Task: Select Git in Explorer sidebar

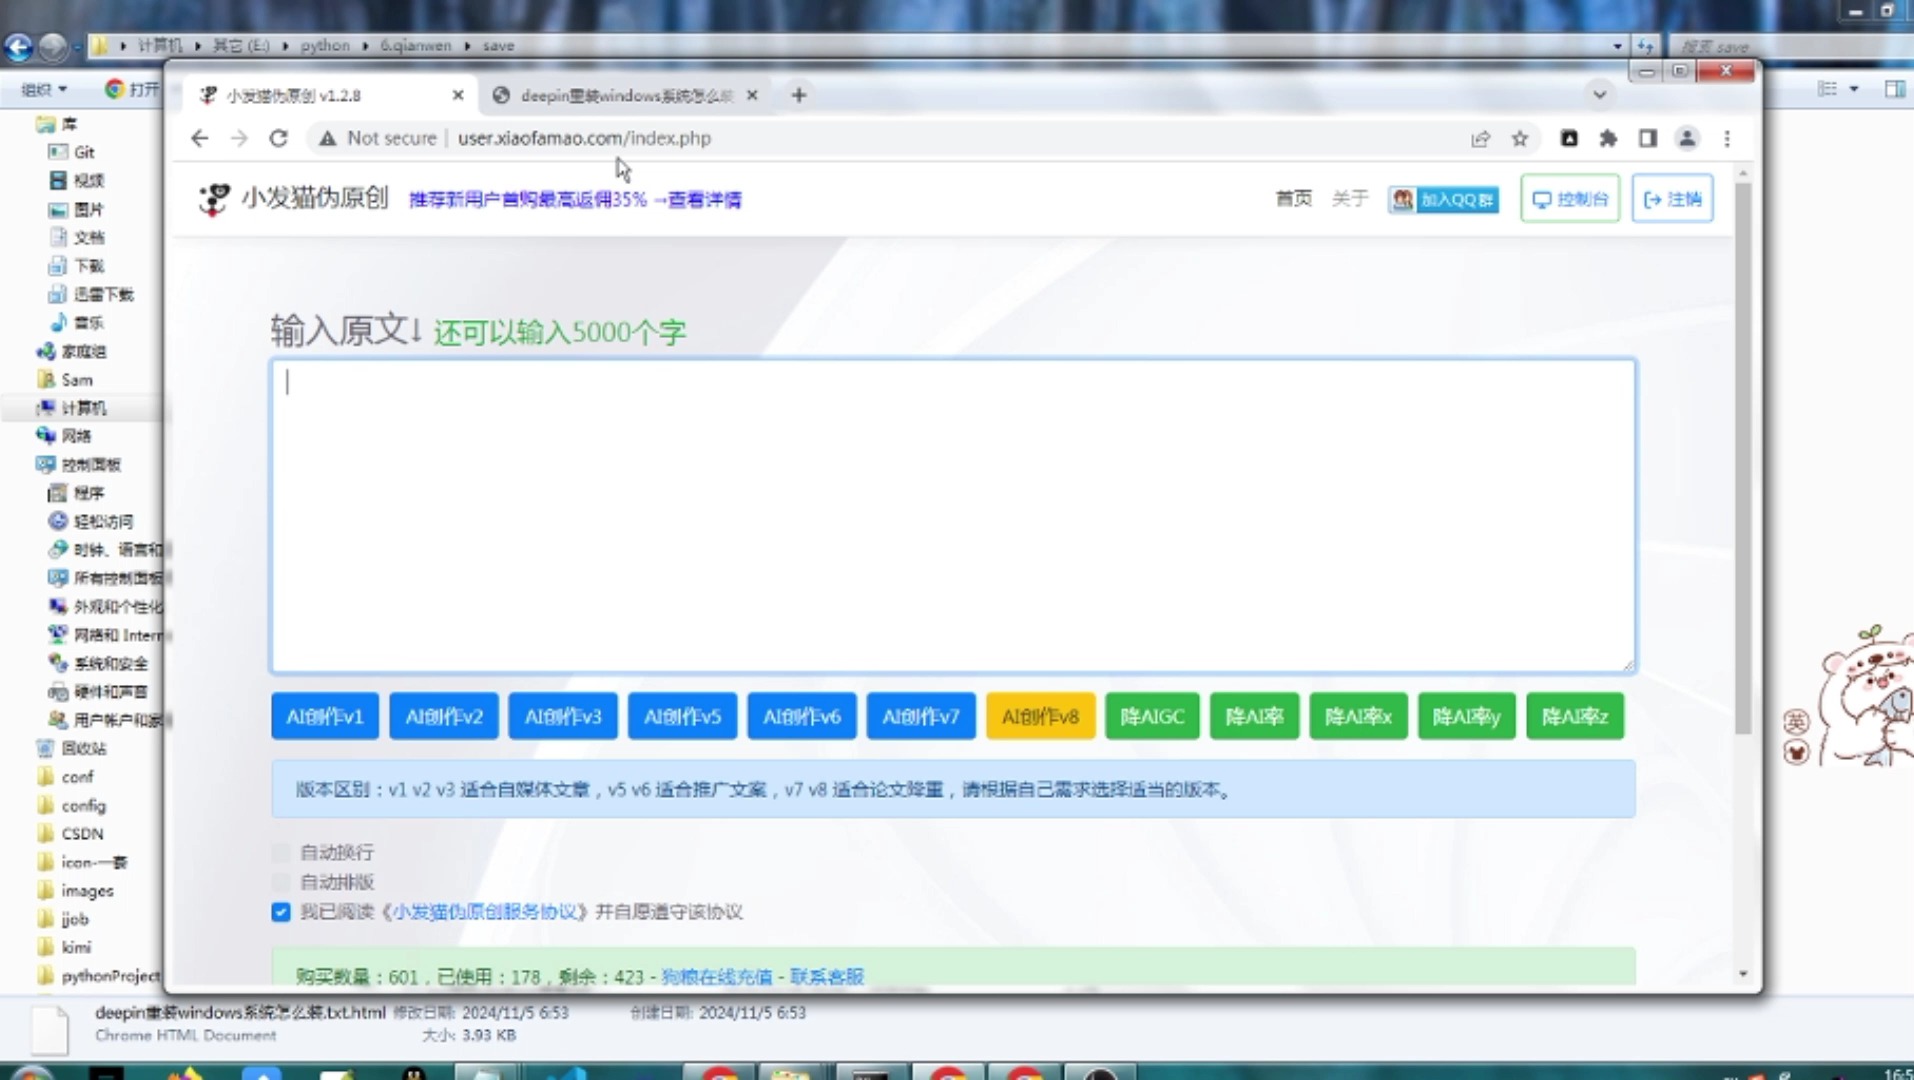Action: pos(84,152)
